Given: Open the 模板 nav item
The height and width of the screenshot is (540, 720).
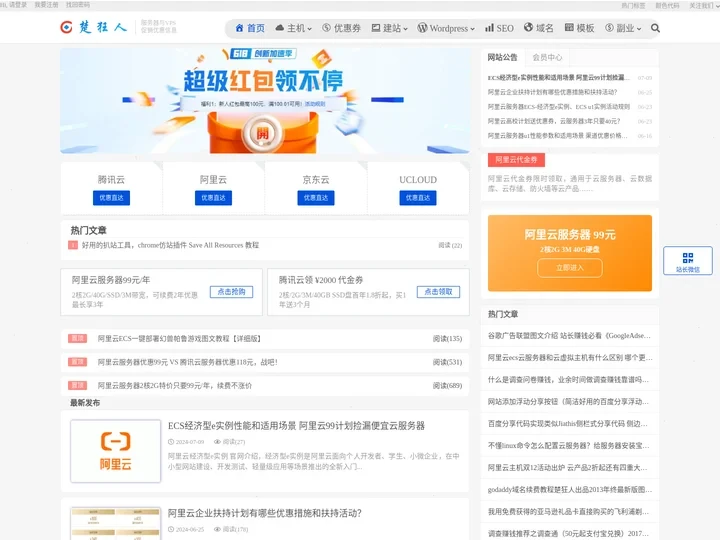Looking at the screenshot, I should 579,28.
